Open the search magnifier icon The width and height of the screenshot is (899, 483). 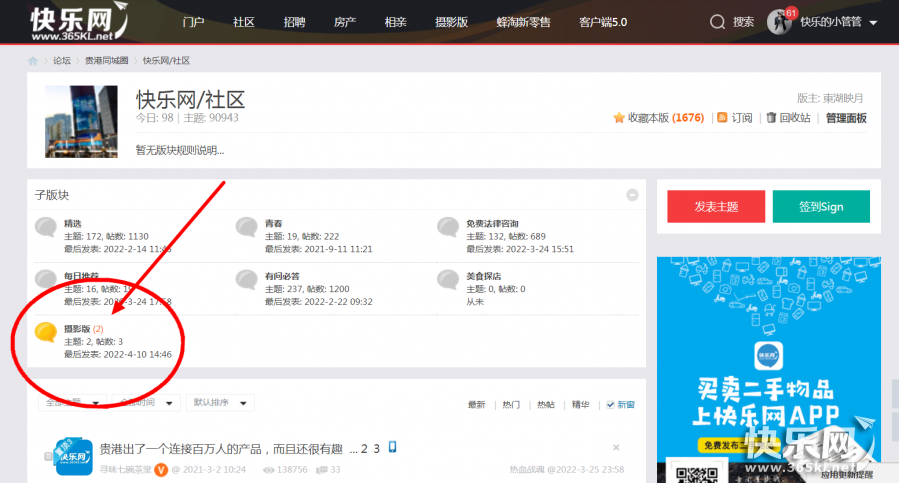pyautogui.click(x=717, y=22)
